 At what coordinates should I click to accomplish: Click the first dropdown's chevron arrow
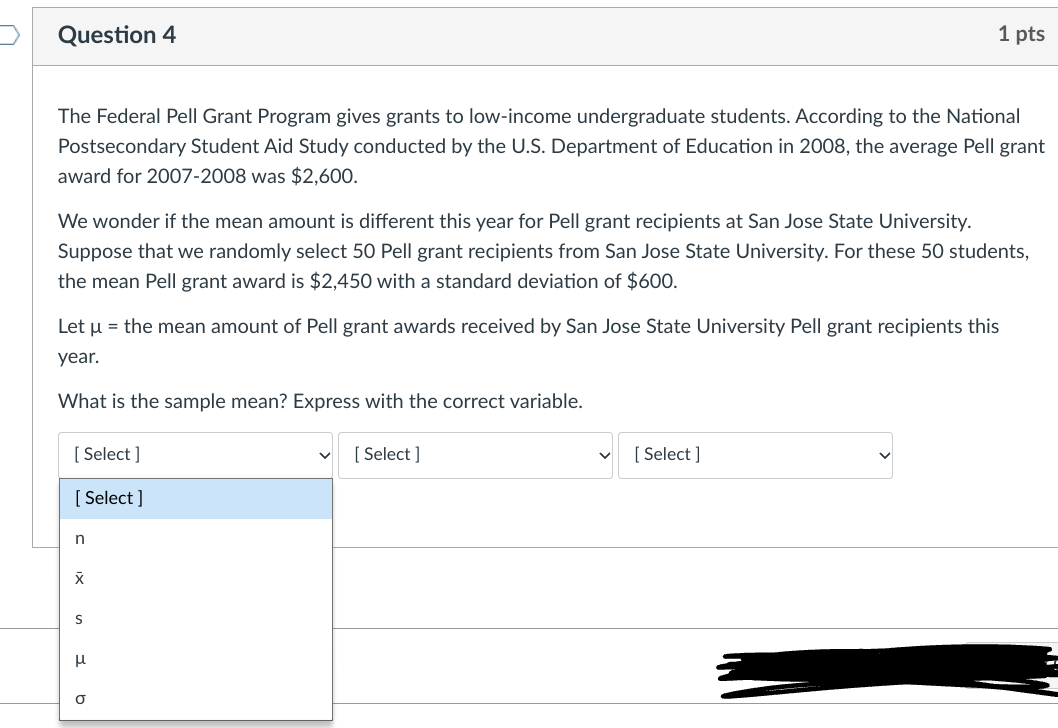click(x=322, y=455)
